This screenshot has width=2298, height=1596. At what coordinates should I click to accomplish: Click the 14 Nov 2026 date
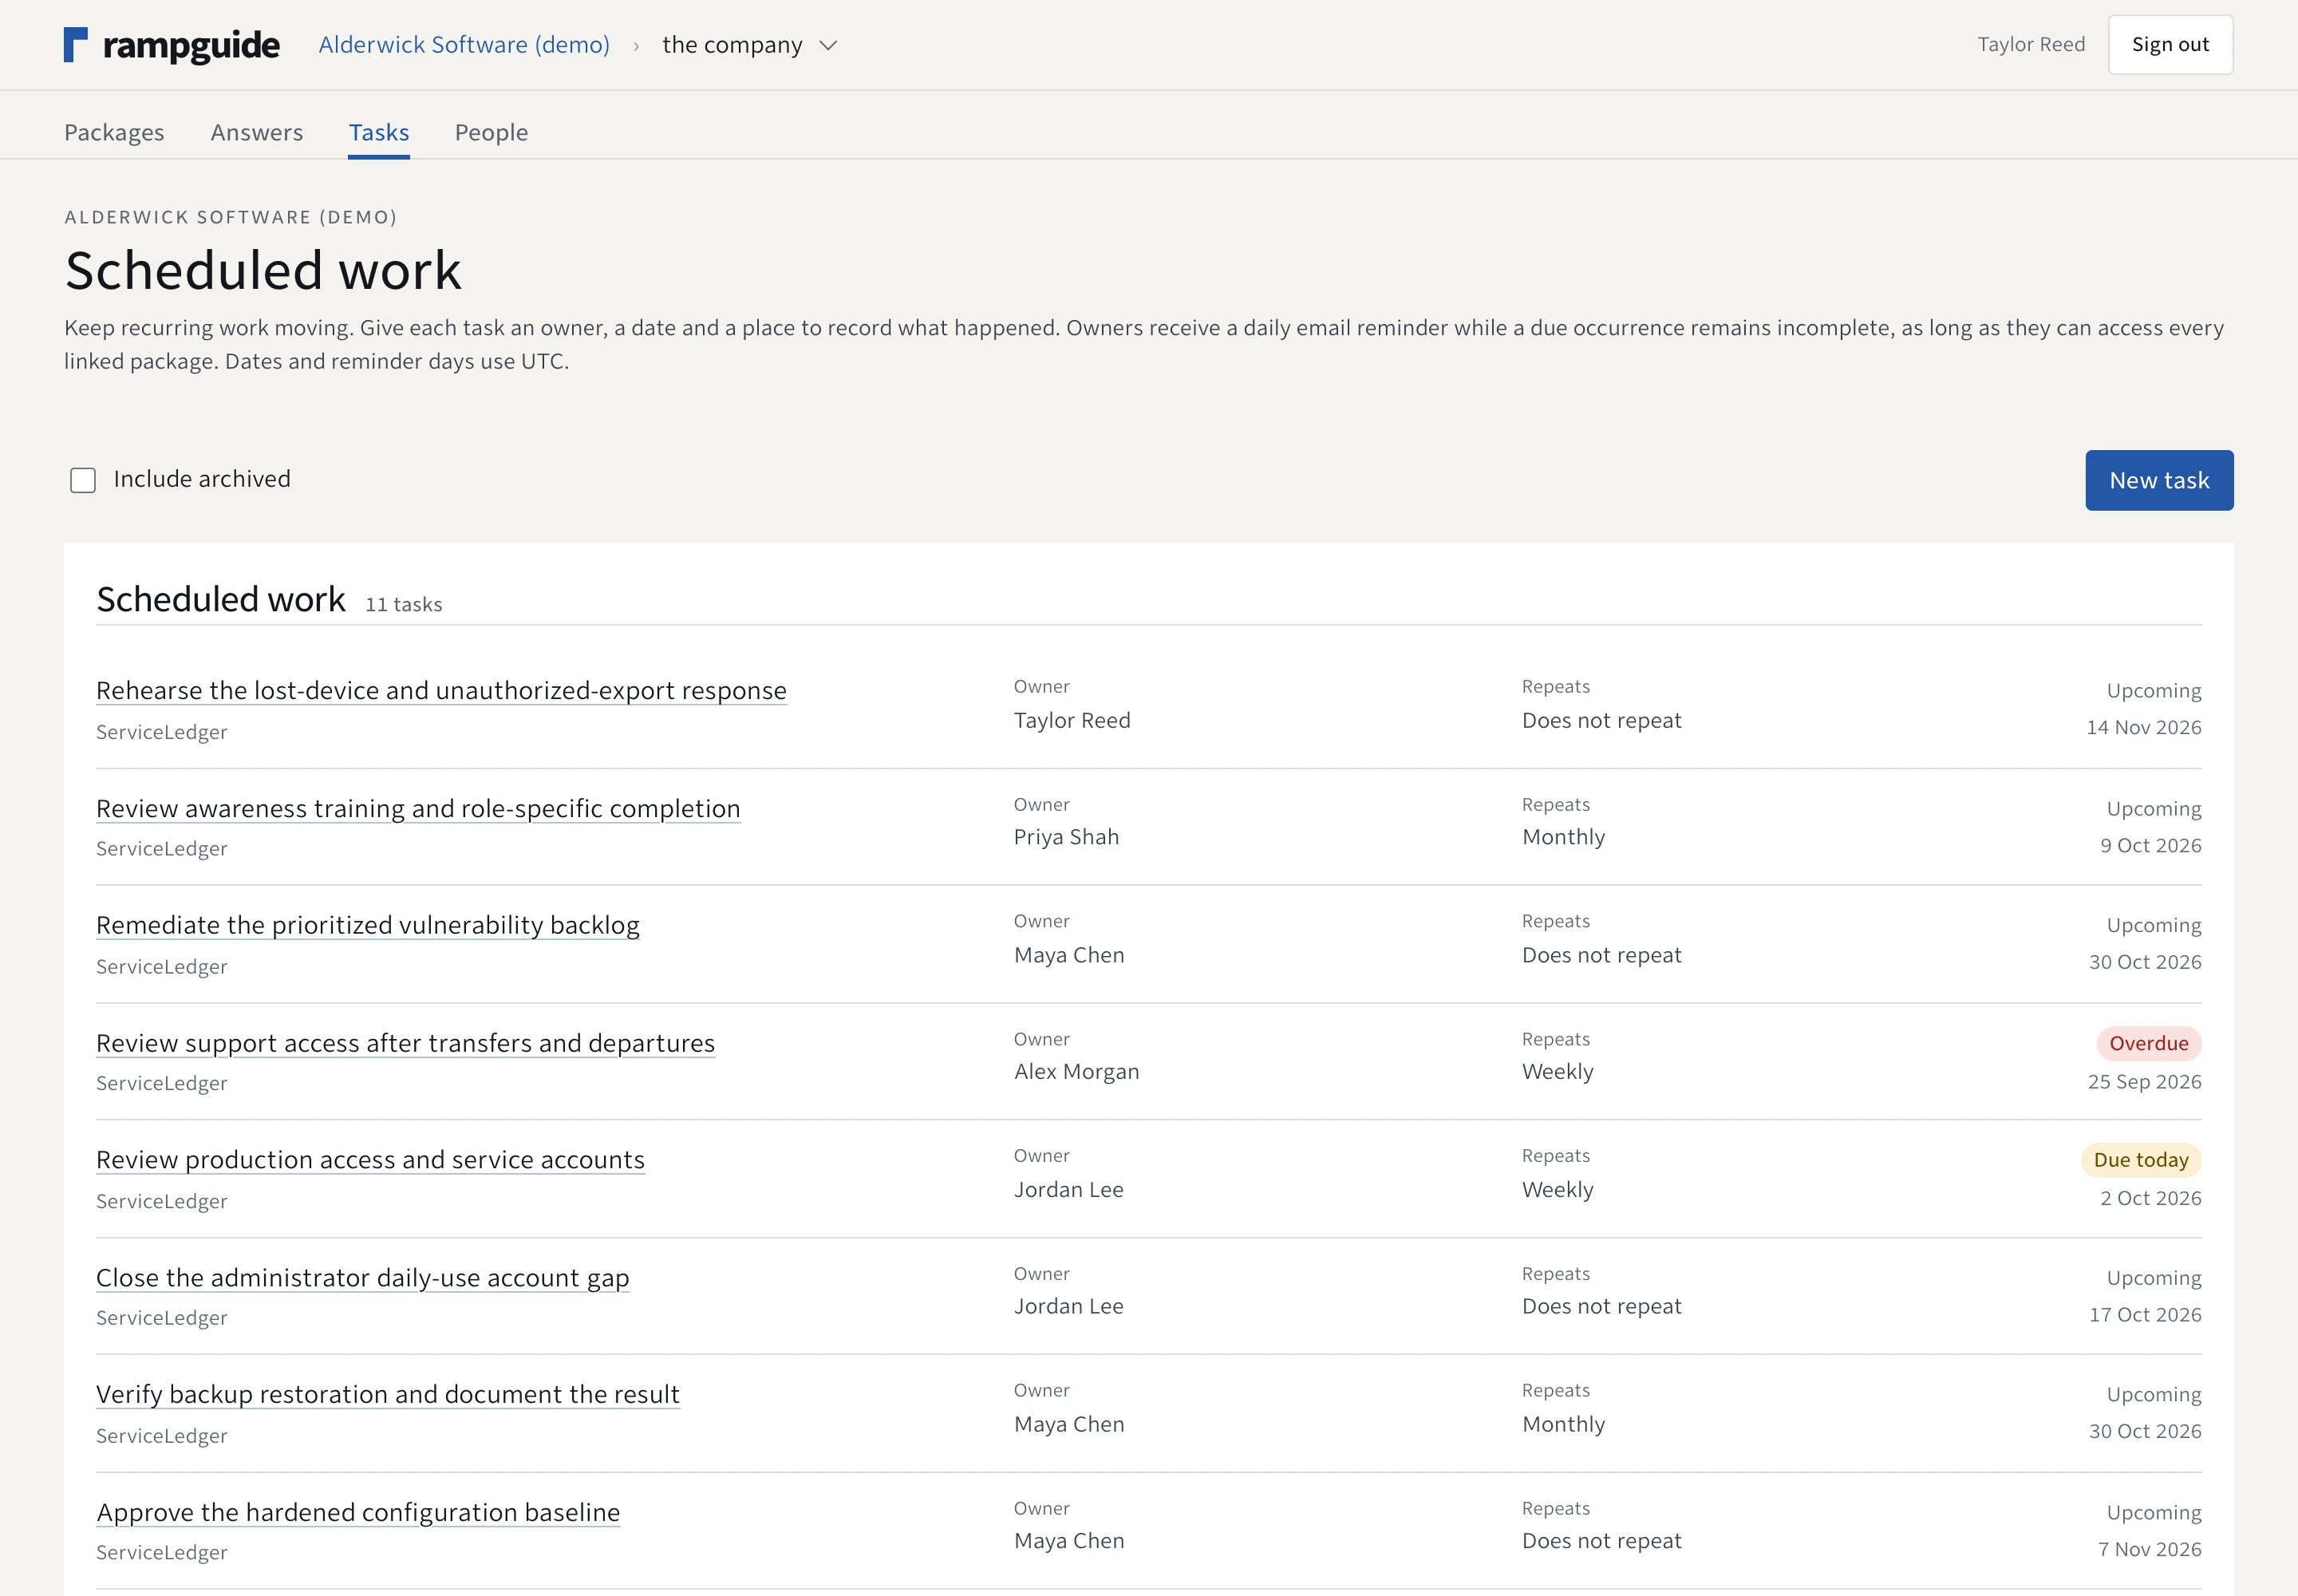(2144, 727)
